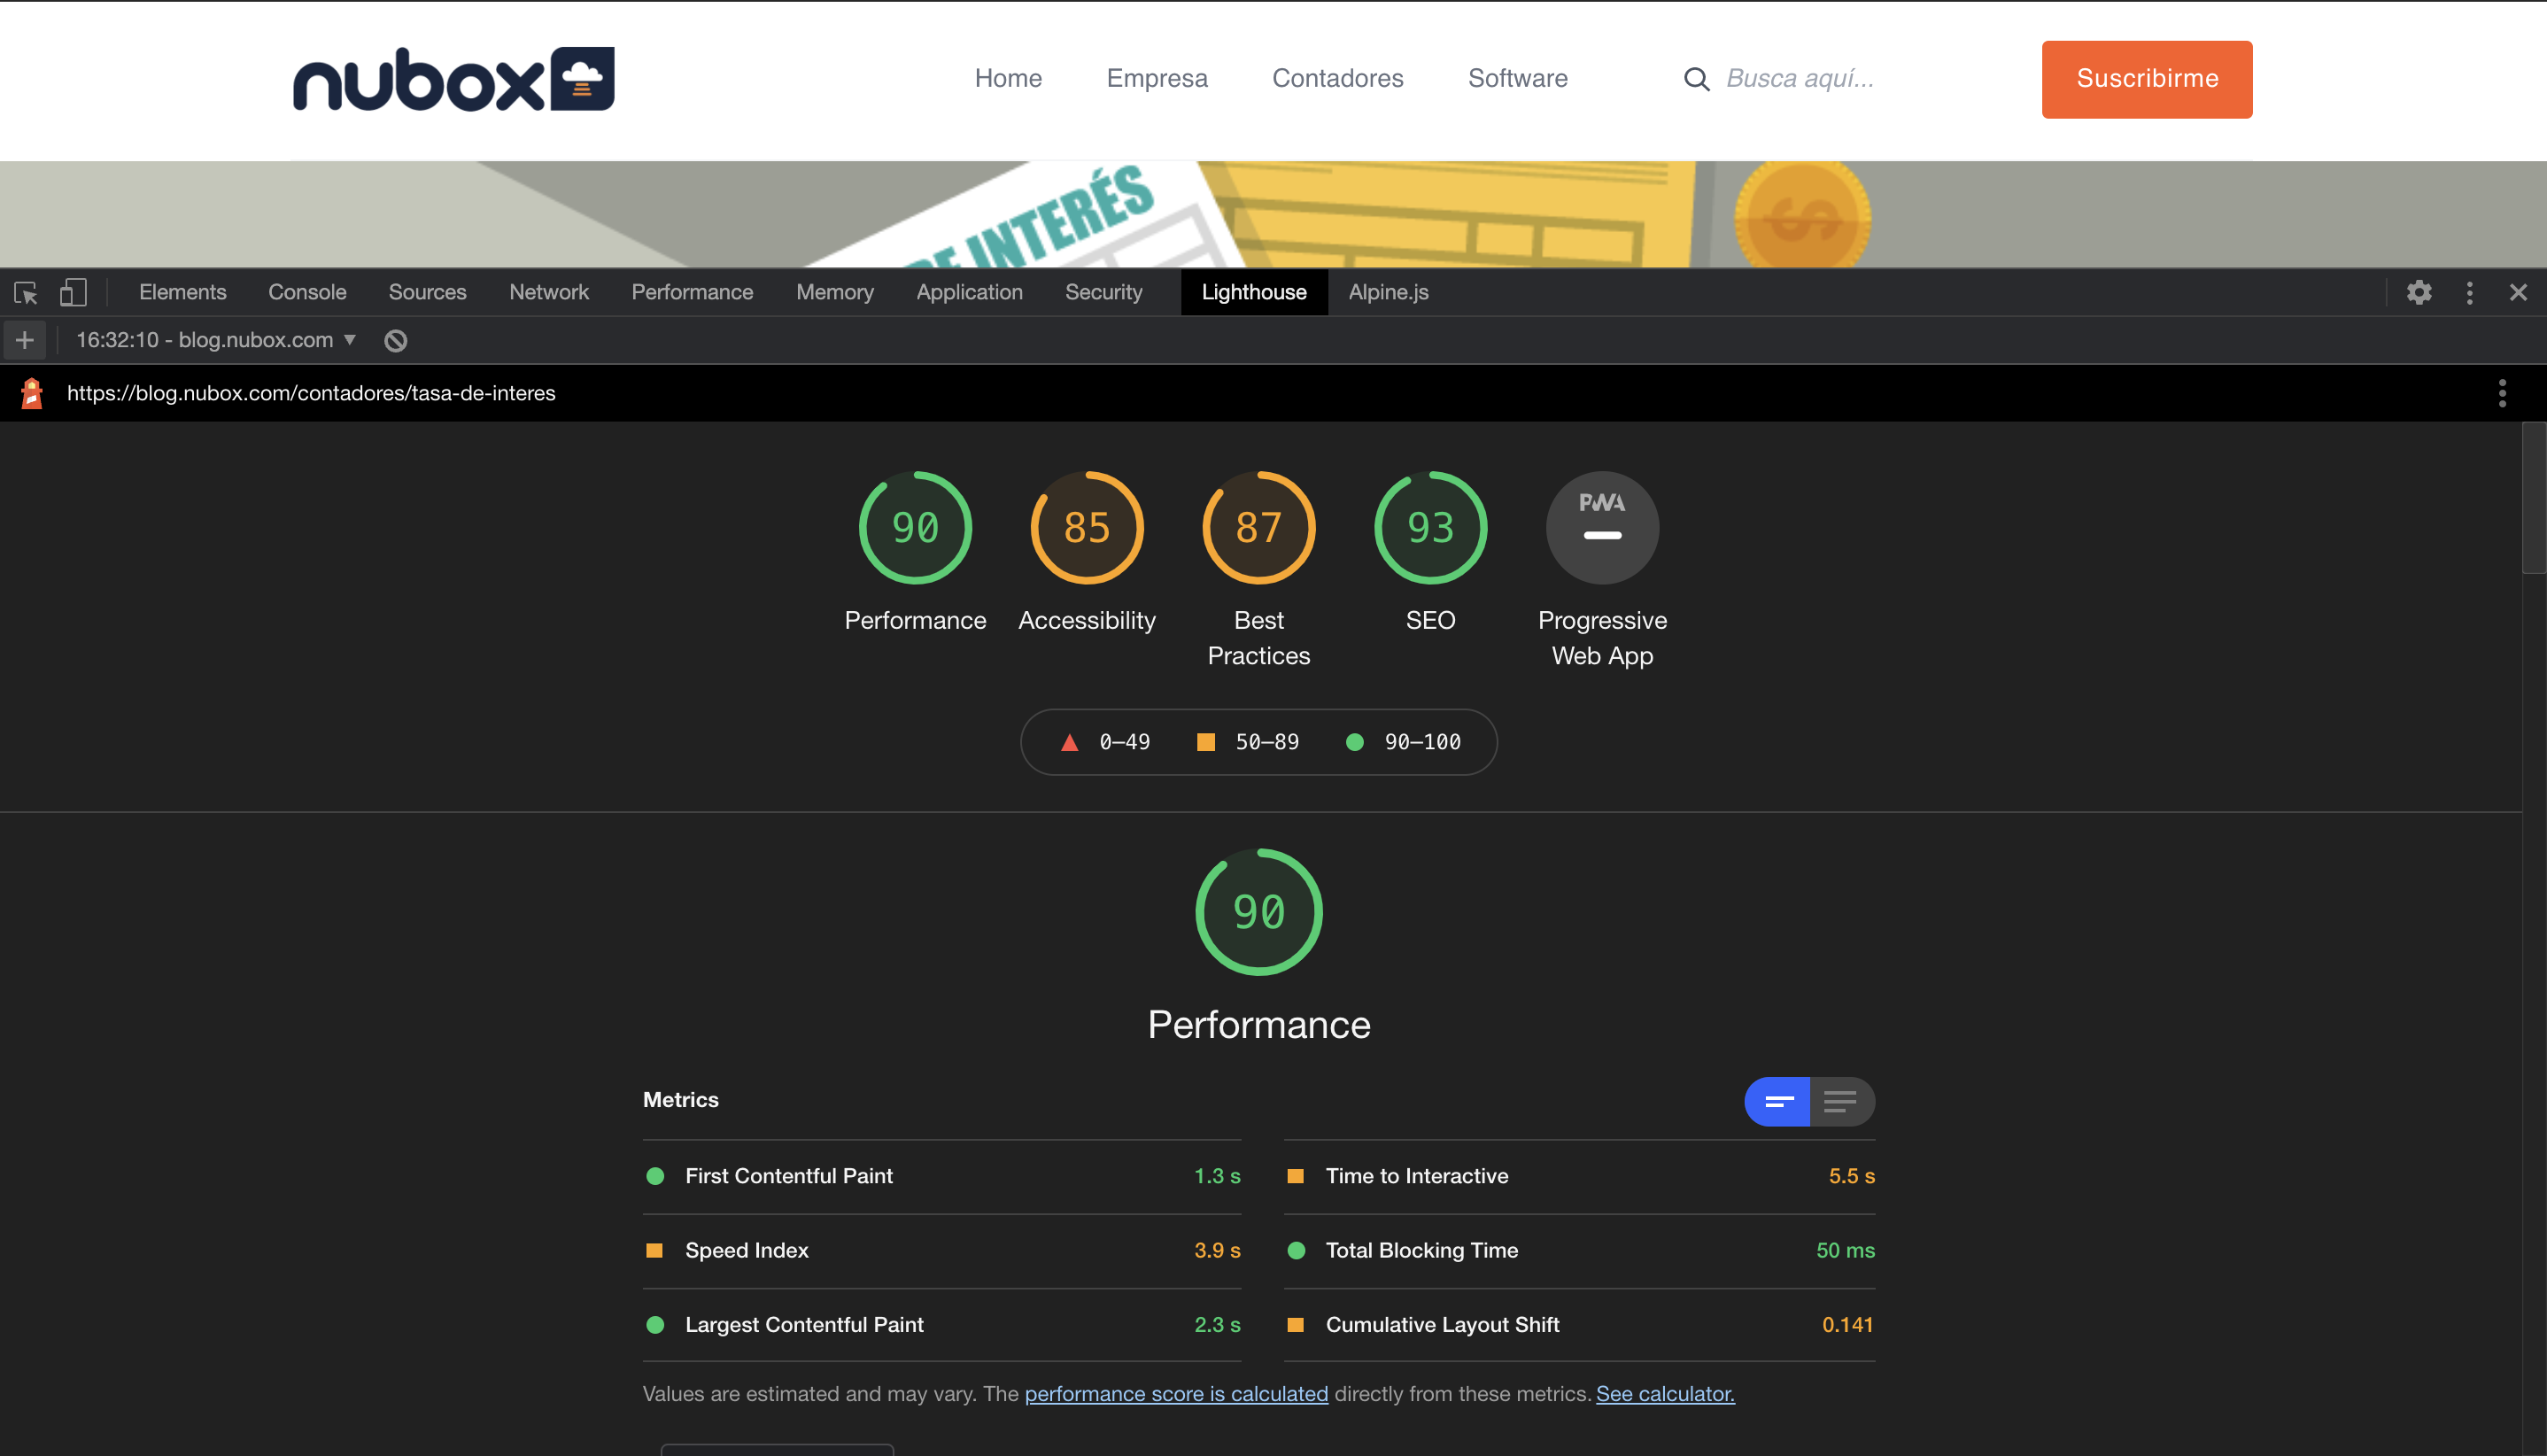The height and width of the screenshot is (1456, 2547).
Task: Click the nubox logo
Action: [453, 79]
